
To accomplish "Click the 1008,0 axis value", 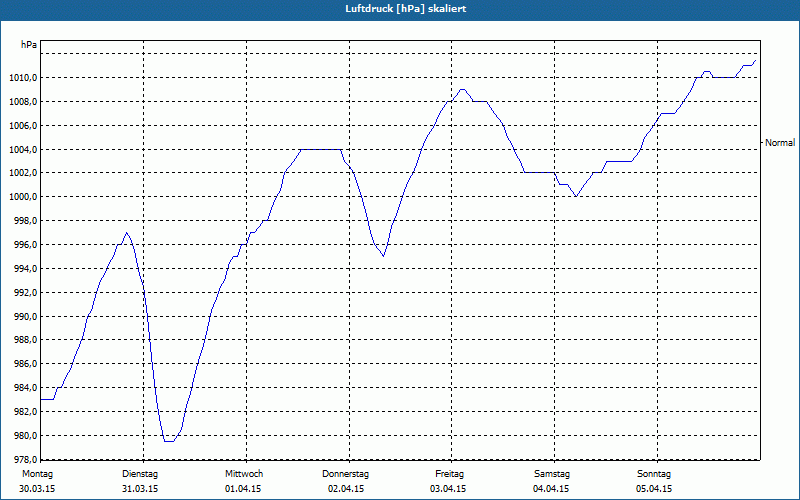I will [23, 102].
